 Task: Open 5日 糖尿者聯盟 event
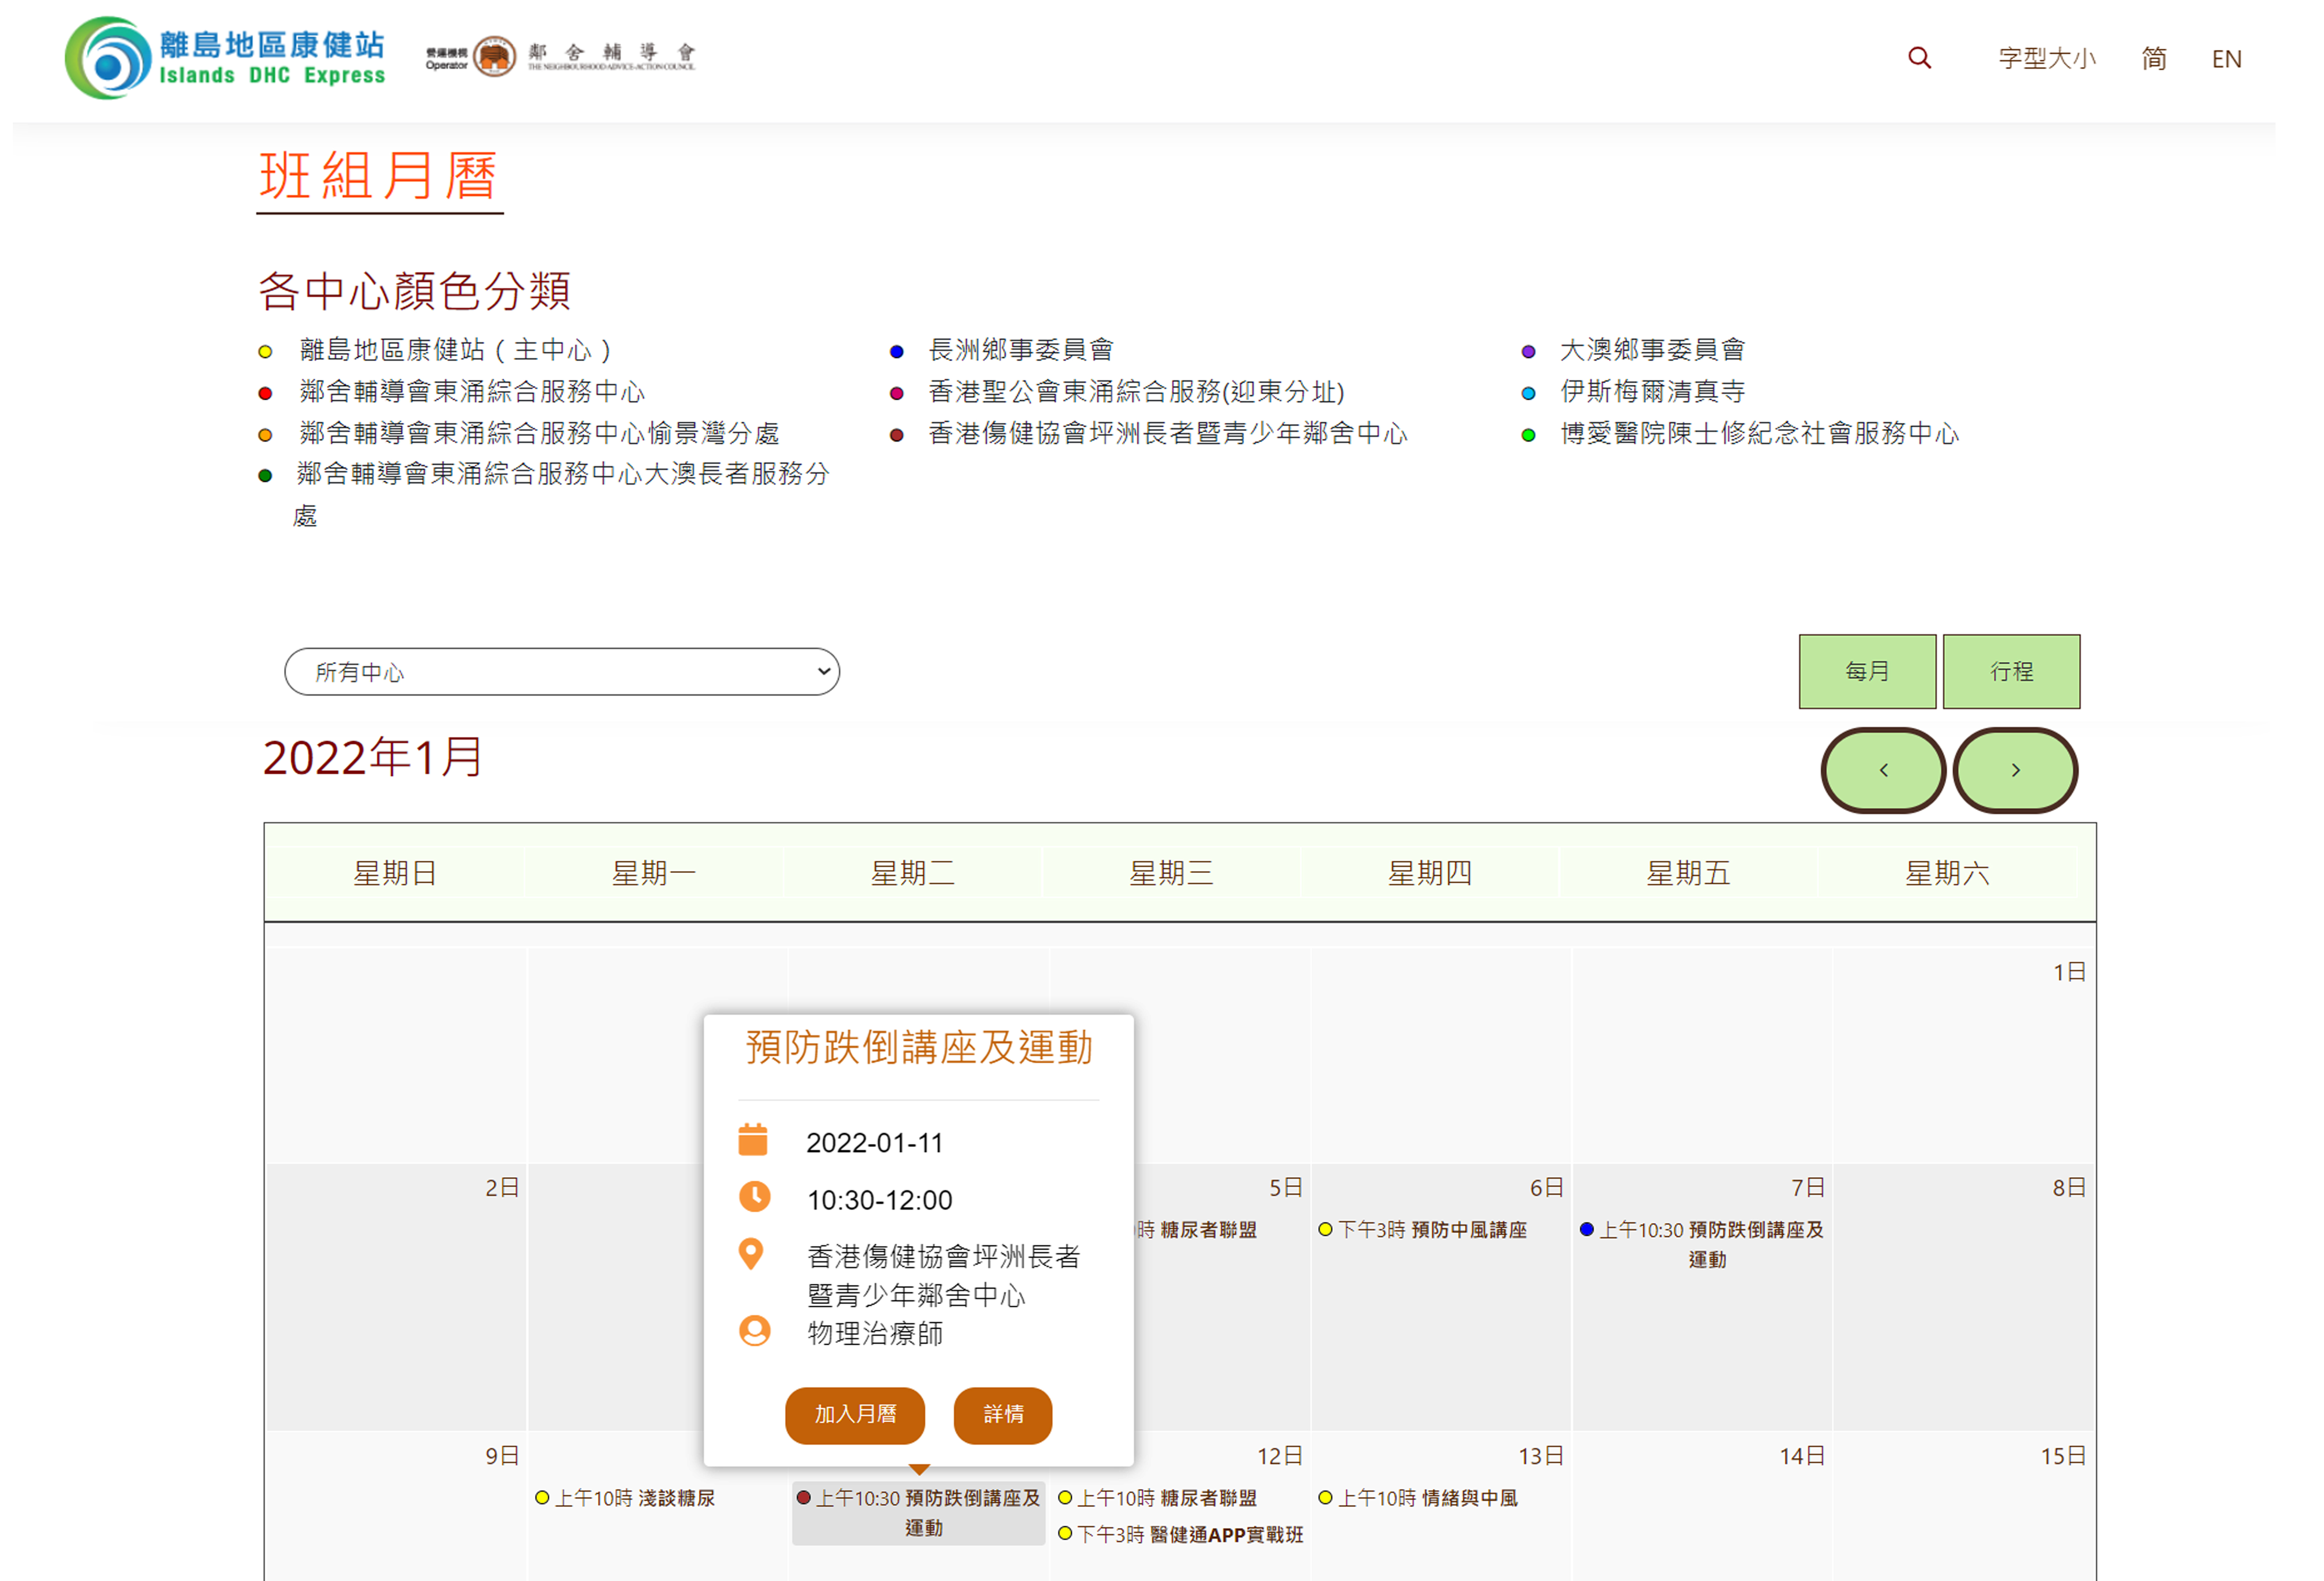pos(1197,1230)
